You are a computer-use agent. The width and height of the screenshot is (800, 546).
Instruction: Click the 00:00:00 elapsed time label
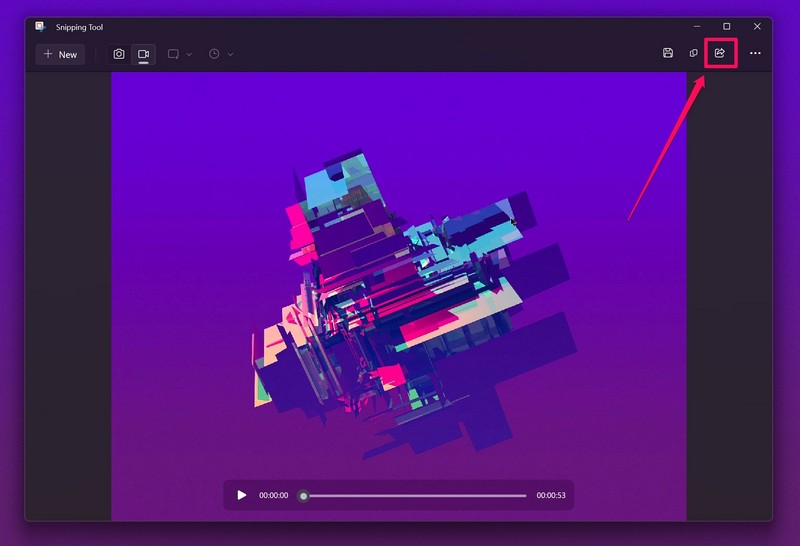(273, 495)
